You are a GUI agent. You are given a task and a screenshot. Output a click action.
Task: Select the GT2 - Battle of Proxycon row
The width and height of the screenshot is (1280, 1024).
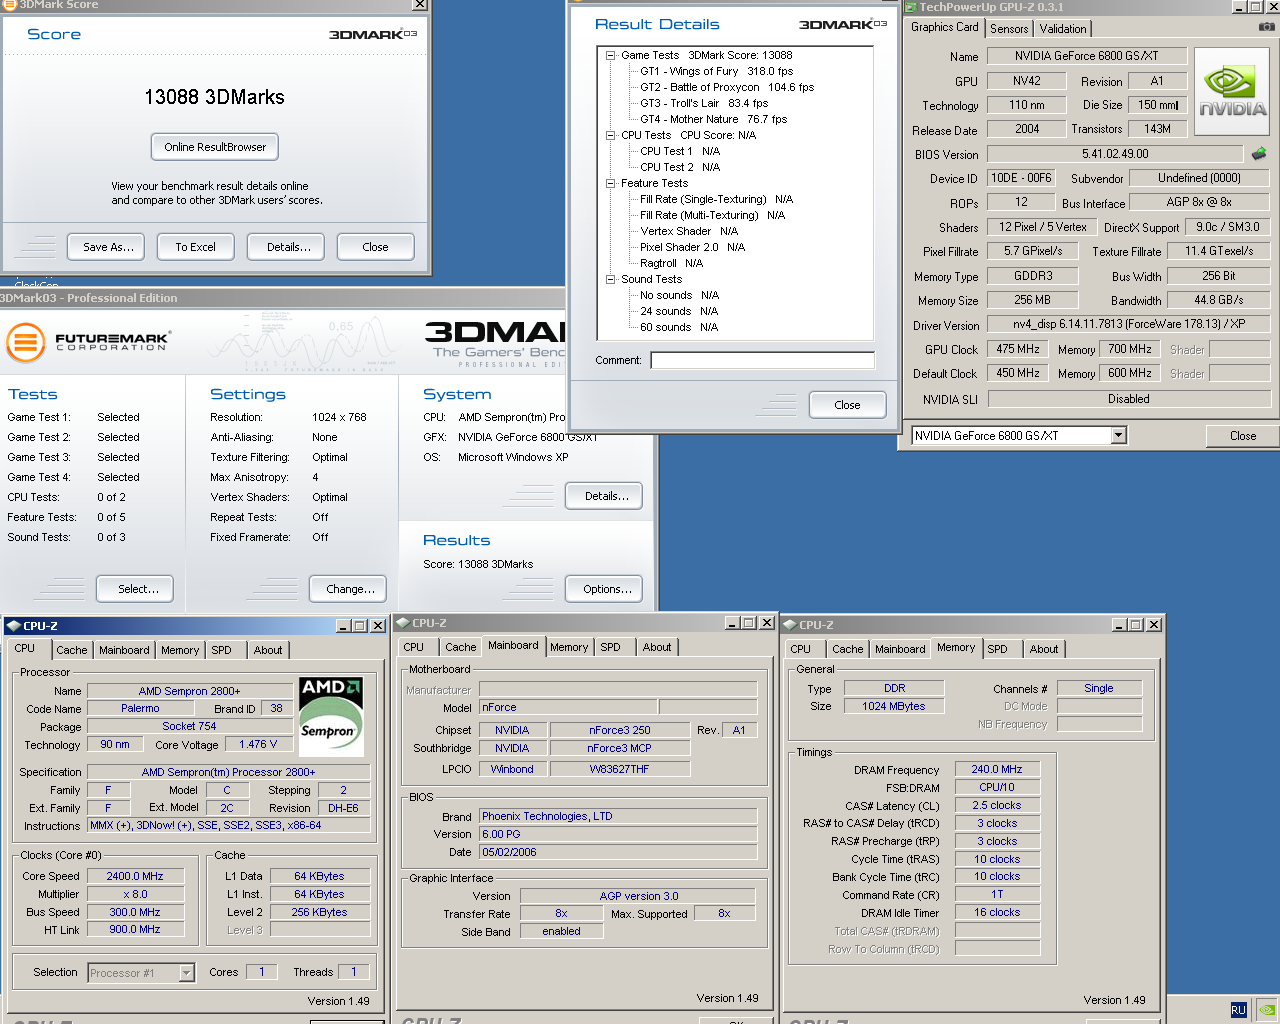727,87
